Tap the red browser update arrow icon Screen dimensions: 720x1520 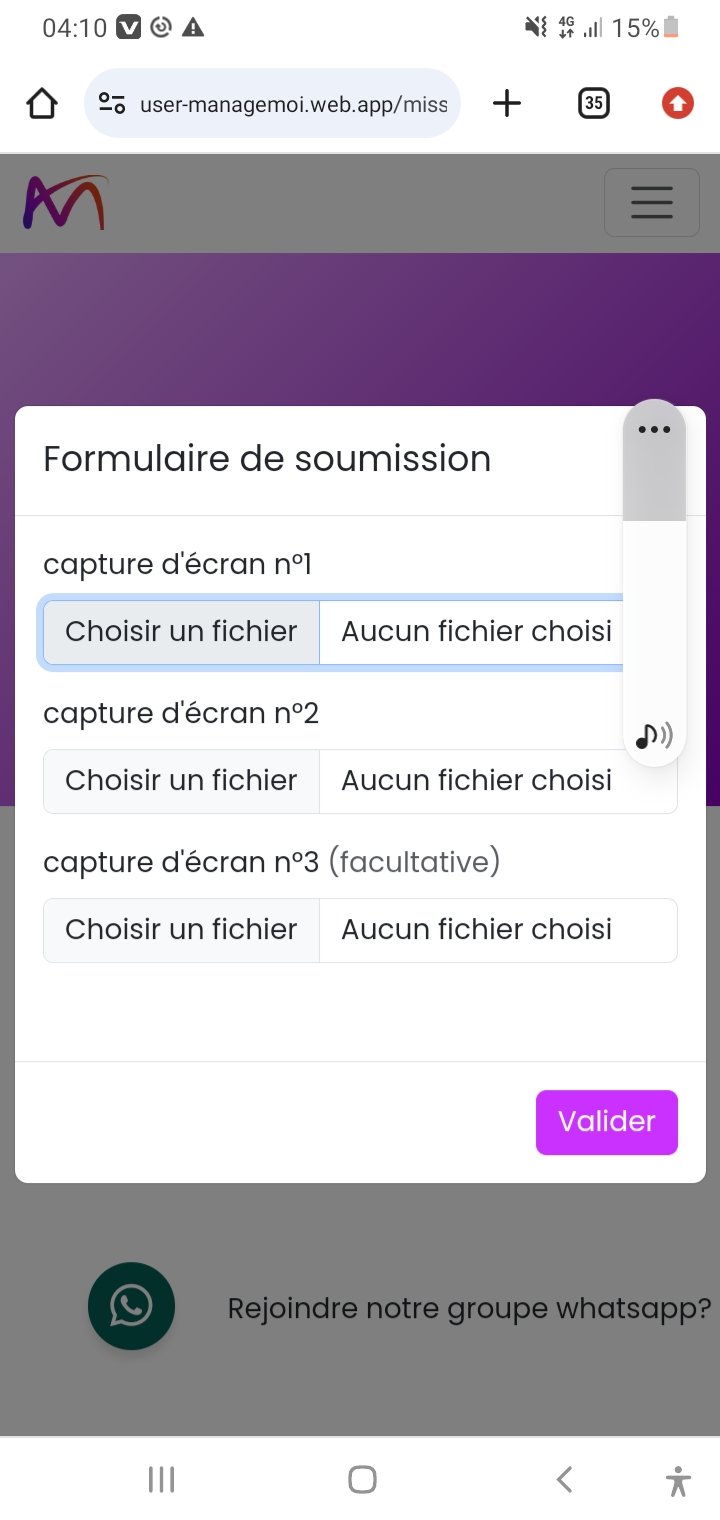coord(678,103)
